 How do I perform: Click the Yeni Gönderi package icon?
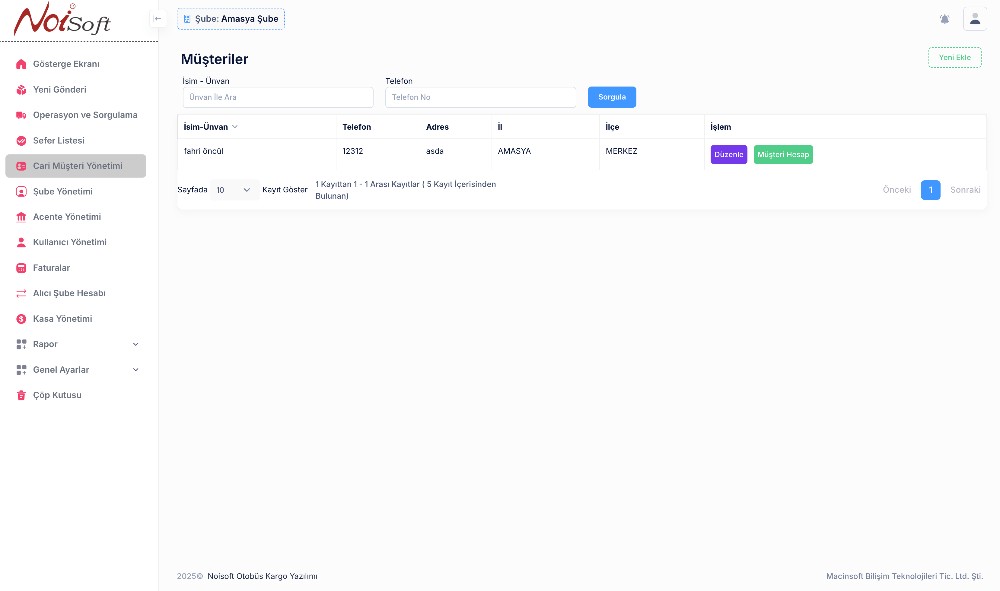21,90
